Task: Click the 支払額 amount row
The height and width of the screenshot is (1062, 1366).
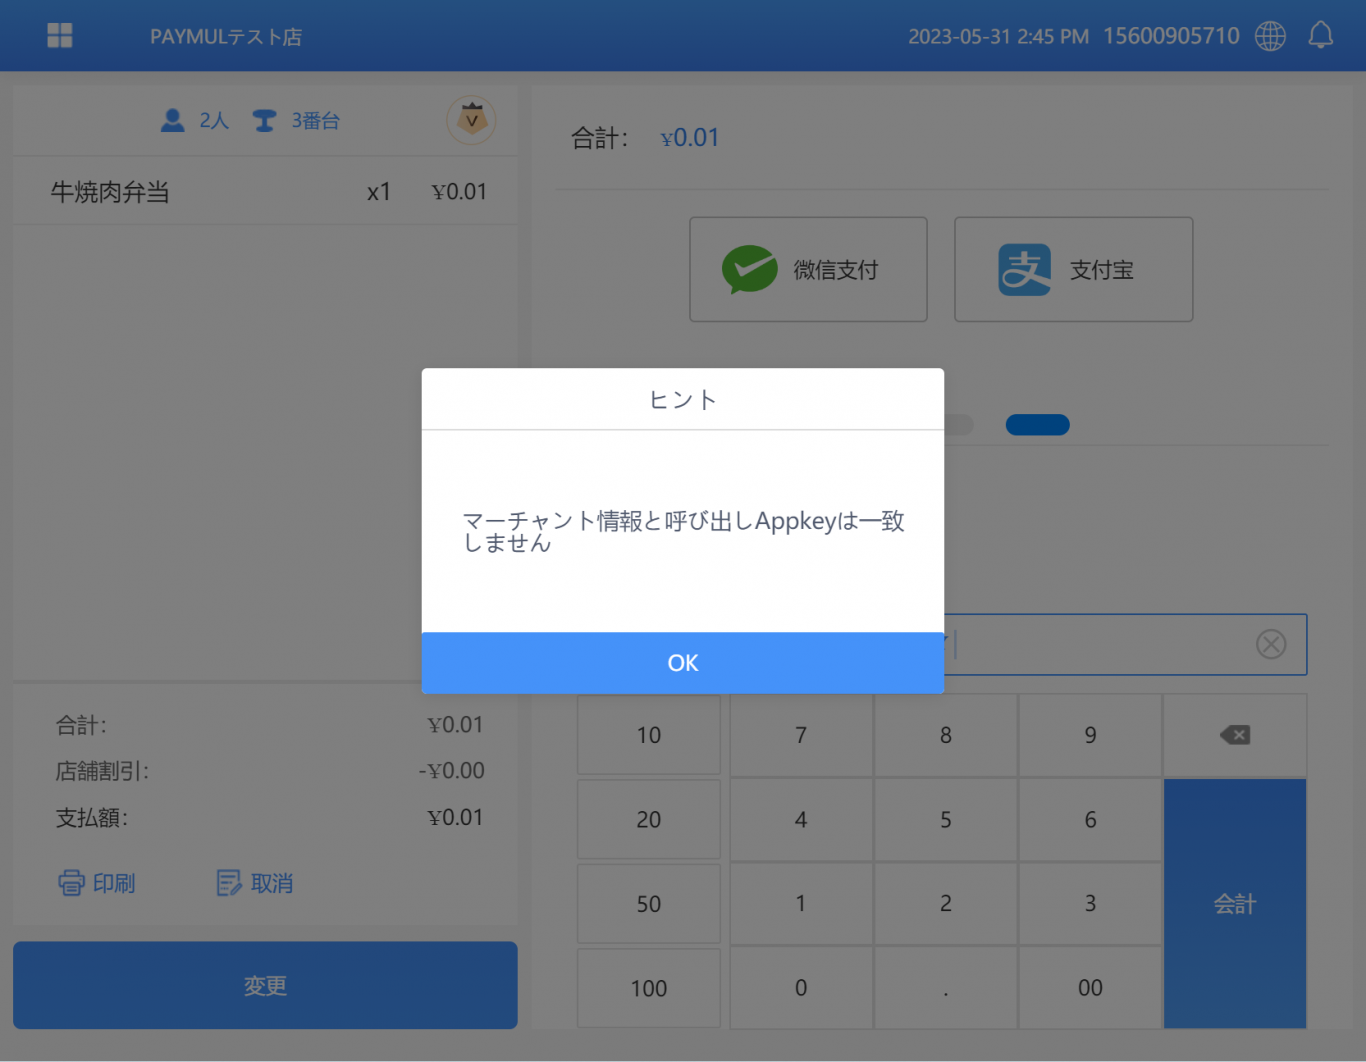Action: [270, 818]
